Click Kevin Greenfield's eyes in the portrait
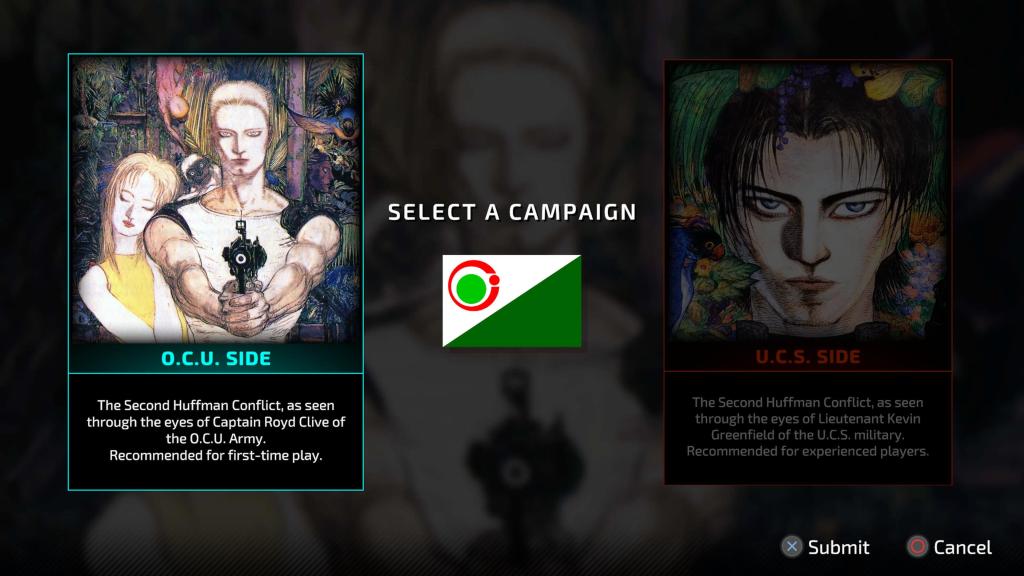This screenshot has width=1024, height=576. tap(809, 207)
